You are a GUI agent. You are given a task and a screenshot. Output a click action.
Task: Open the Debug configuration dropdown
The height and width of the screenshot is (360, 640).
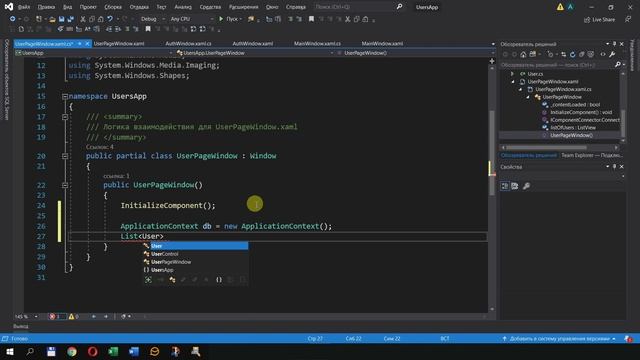coord(152,19)
